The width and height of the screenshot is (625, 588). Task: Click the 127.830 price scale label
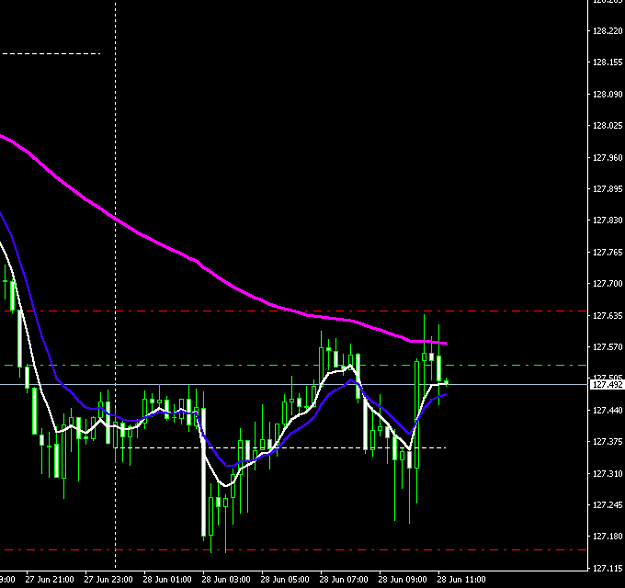pyautogui.click(x=607, y=220)
